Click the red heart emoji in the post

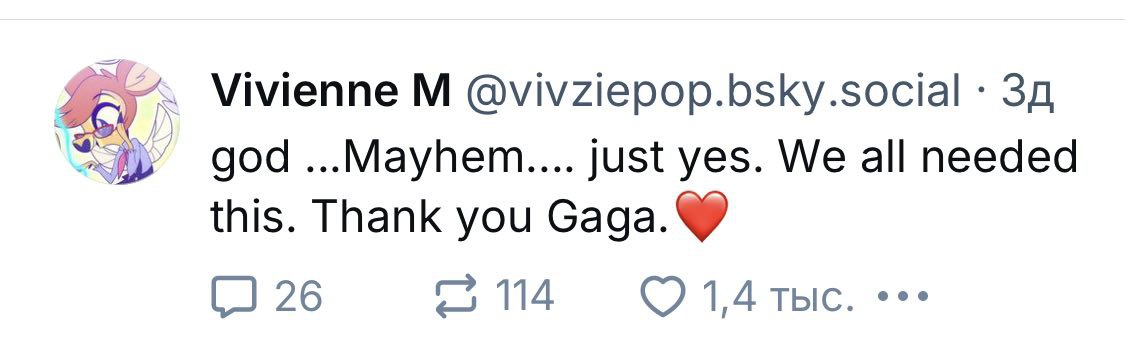[702, 217]
